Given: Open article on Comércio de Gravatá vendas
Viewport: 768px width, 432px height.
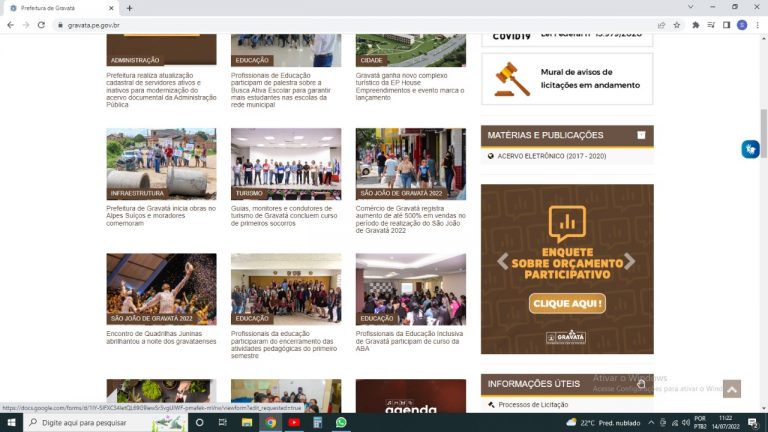Looking at the screenshot, I should 410,219.
